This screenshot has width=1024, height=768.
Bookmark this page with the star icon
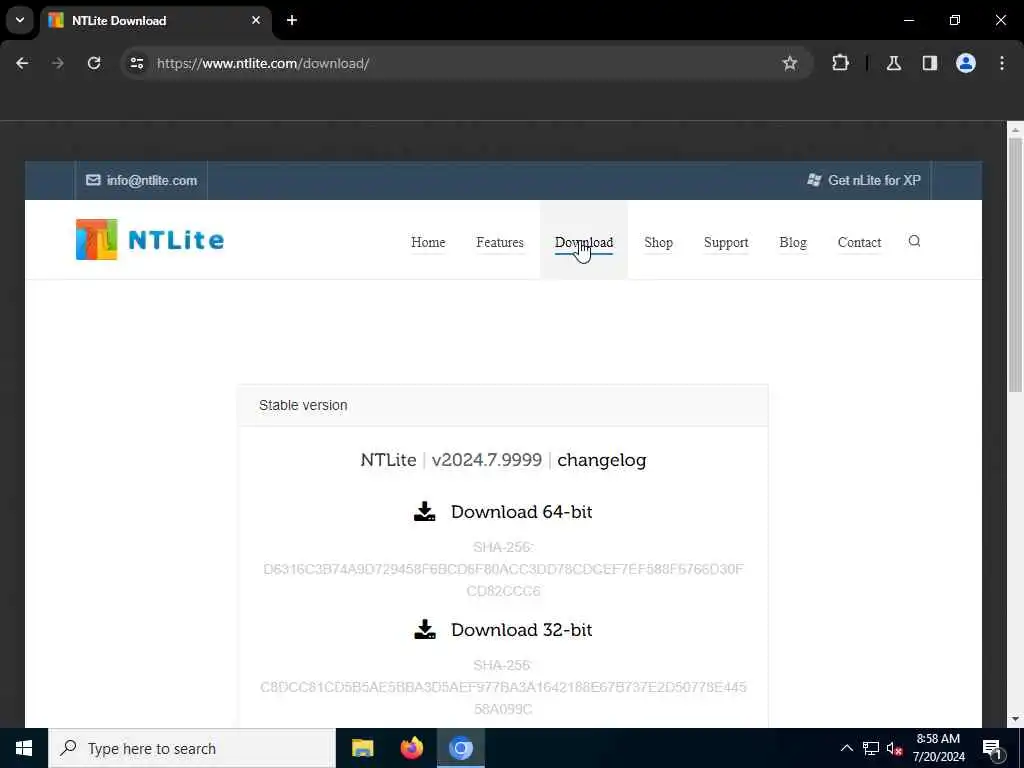(x=790, y=63)
